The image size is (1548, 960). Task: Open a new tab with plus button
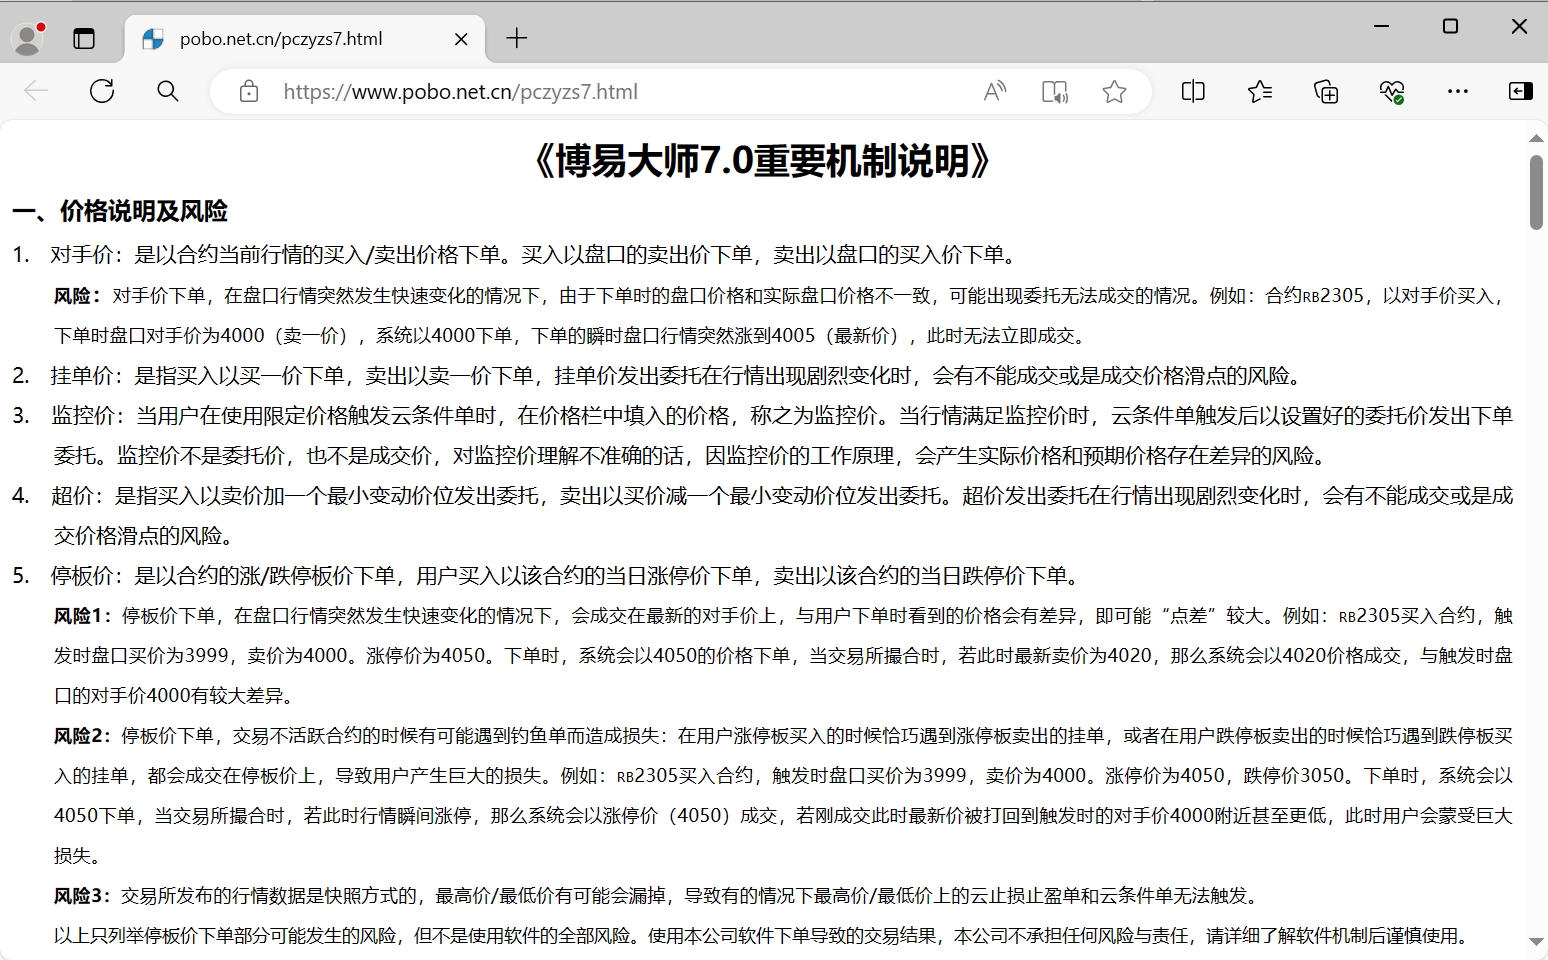coord(516,39)
